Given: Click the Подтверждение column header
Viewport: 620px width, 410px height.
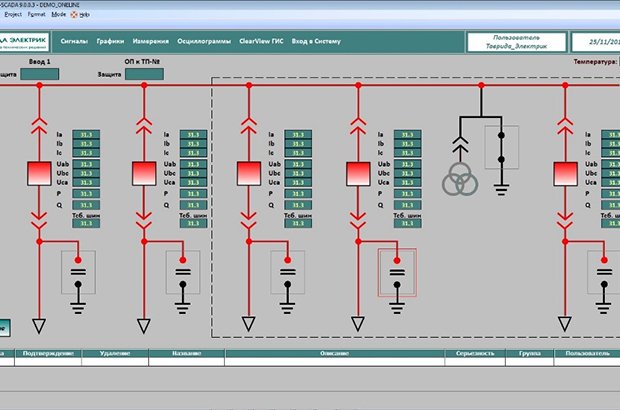Looking at the screenshot, I should [48, 353].
